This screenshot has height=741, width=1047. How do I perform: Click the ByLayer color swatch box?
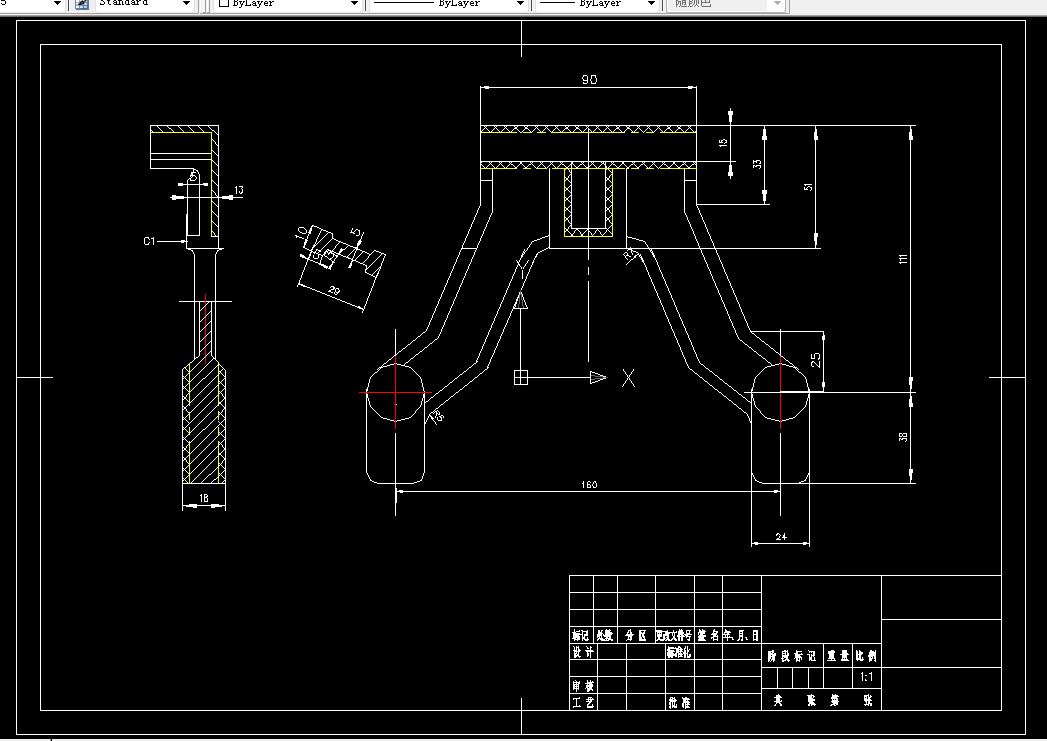[x=224, y=3]
